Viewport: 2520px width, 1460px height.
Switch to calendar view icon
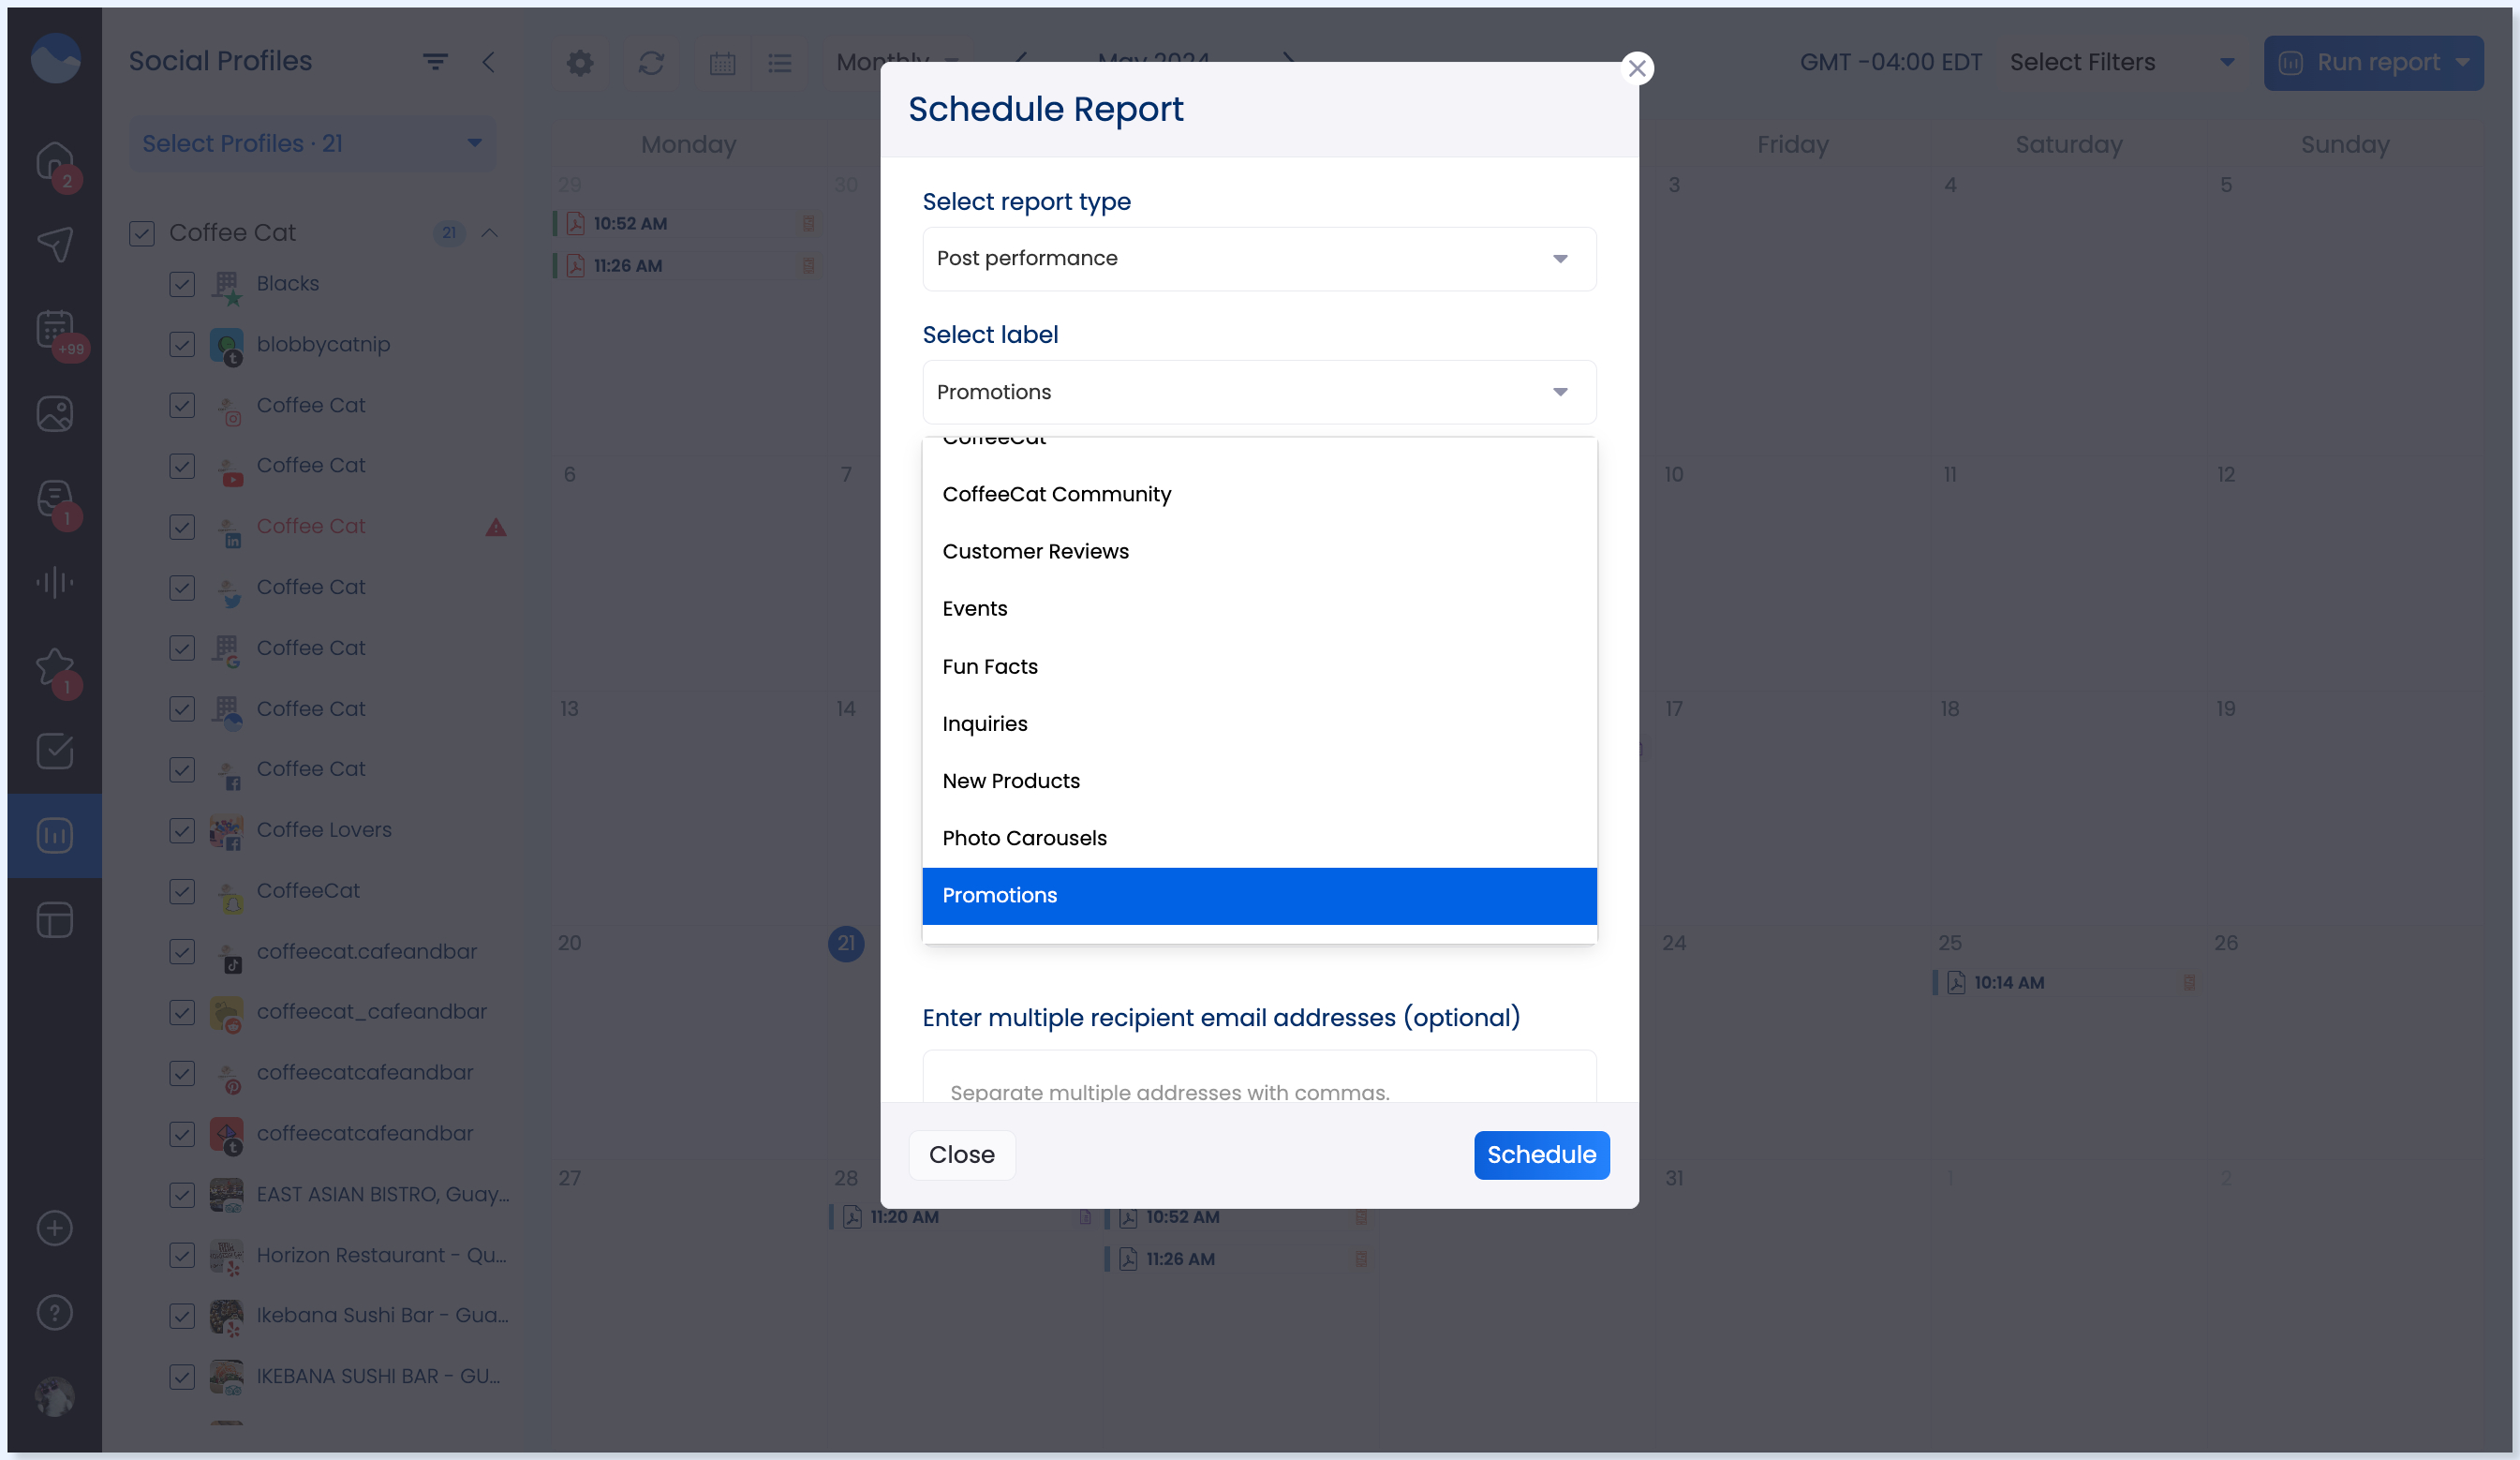tap(722, 63)
